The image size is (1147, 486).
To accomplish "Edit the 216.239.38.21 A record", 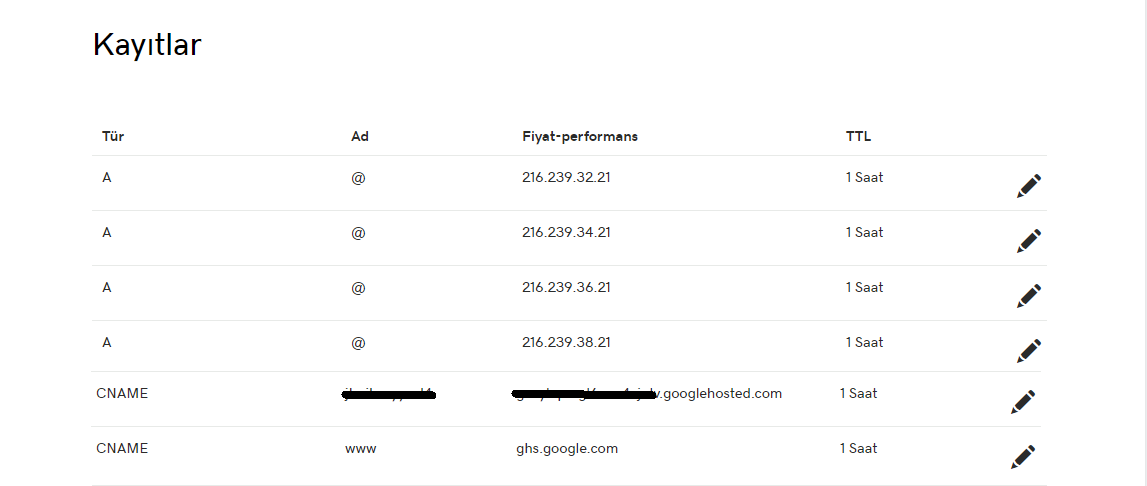I will [1029, 351].
